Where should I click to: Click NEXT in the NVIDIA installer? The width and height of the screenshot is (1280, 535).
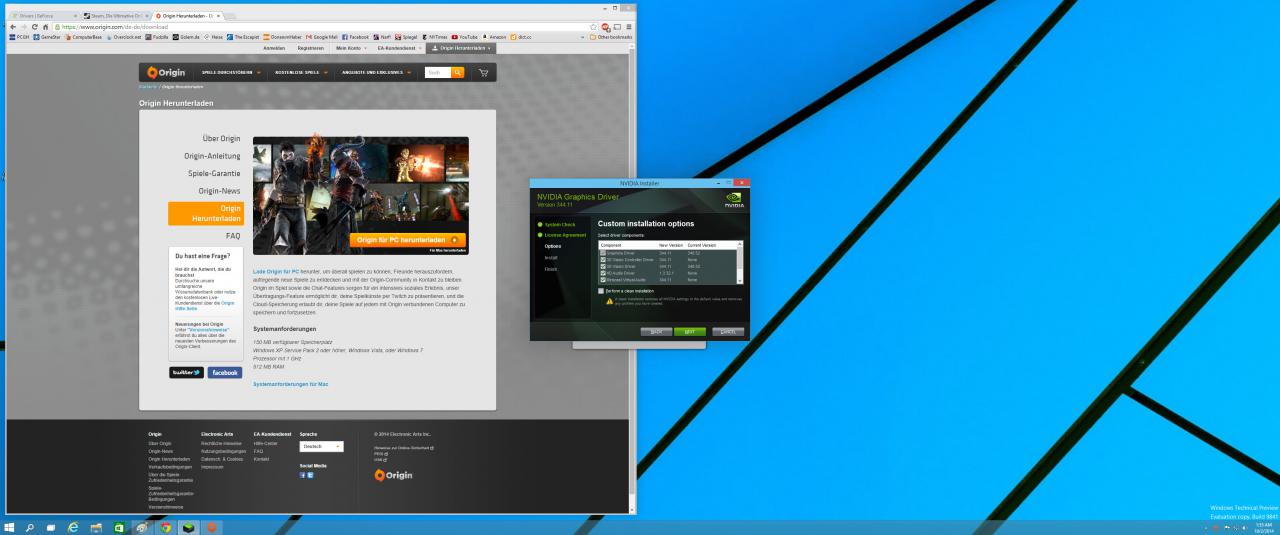(x=689, y=331)
